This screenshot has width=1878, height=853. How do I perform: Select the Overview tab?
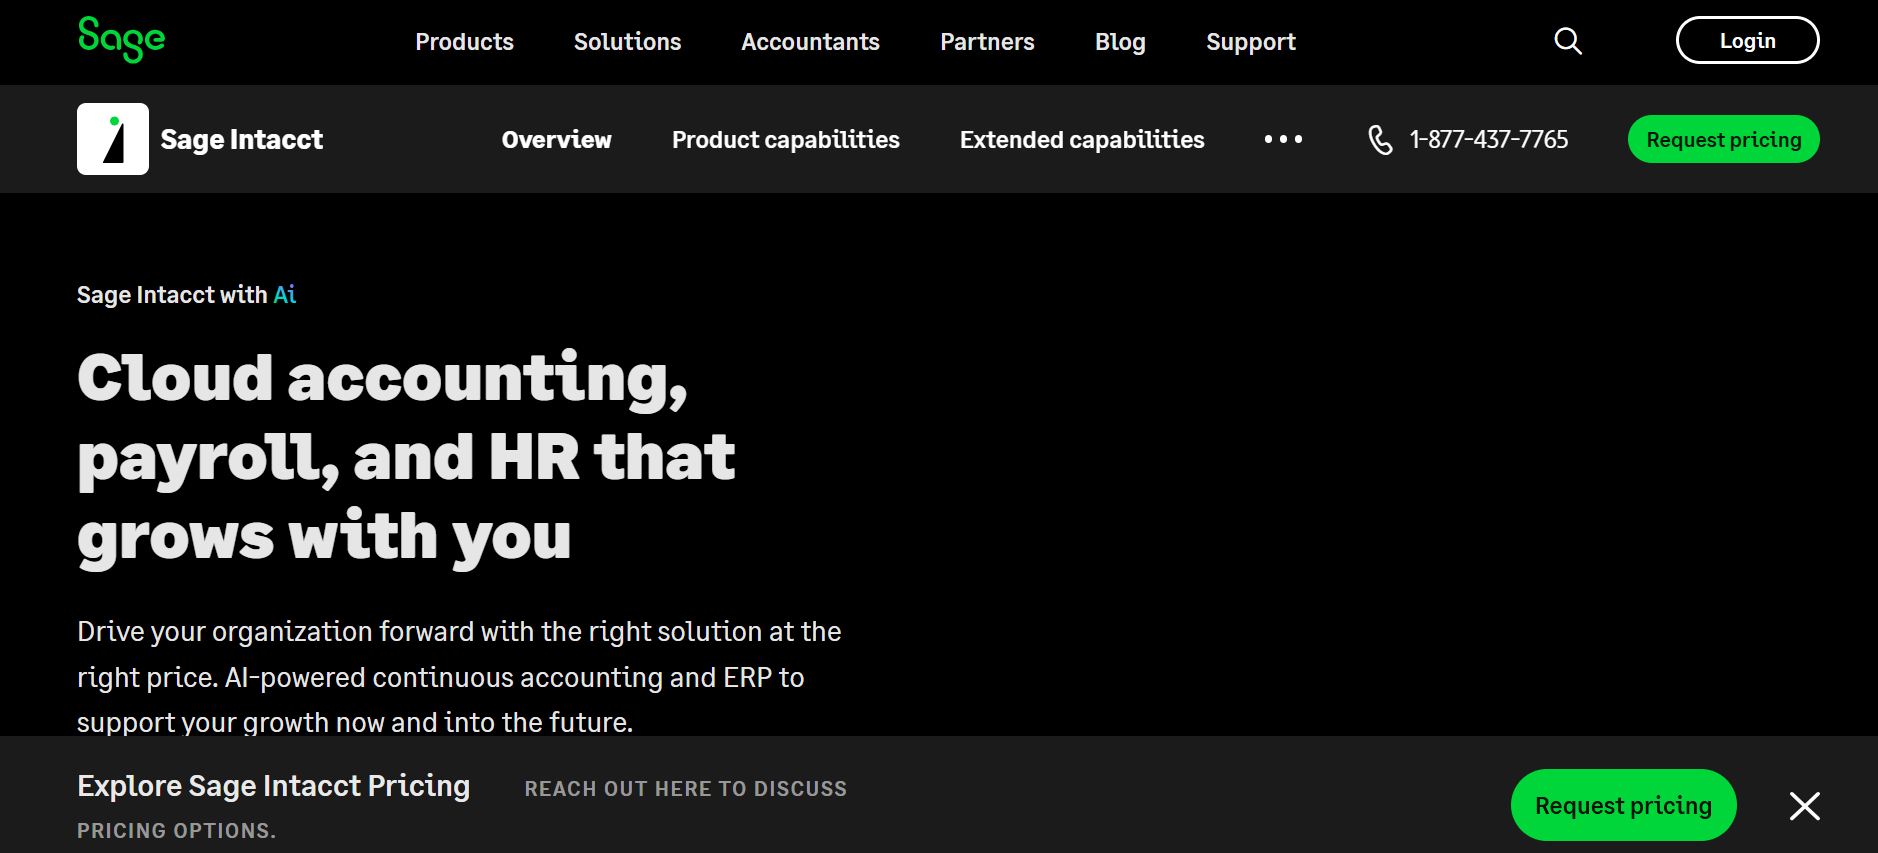coord(556,140)
